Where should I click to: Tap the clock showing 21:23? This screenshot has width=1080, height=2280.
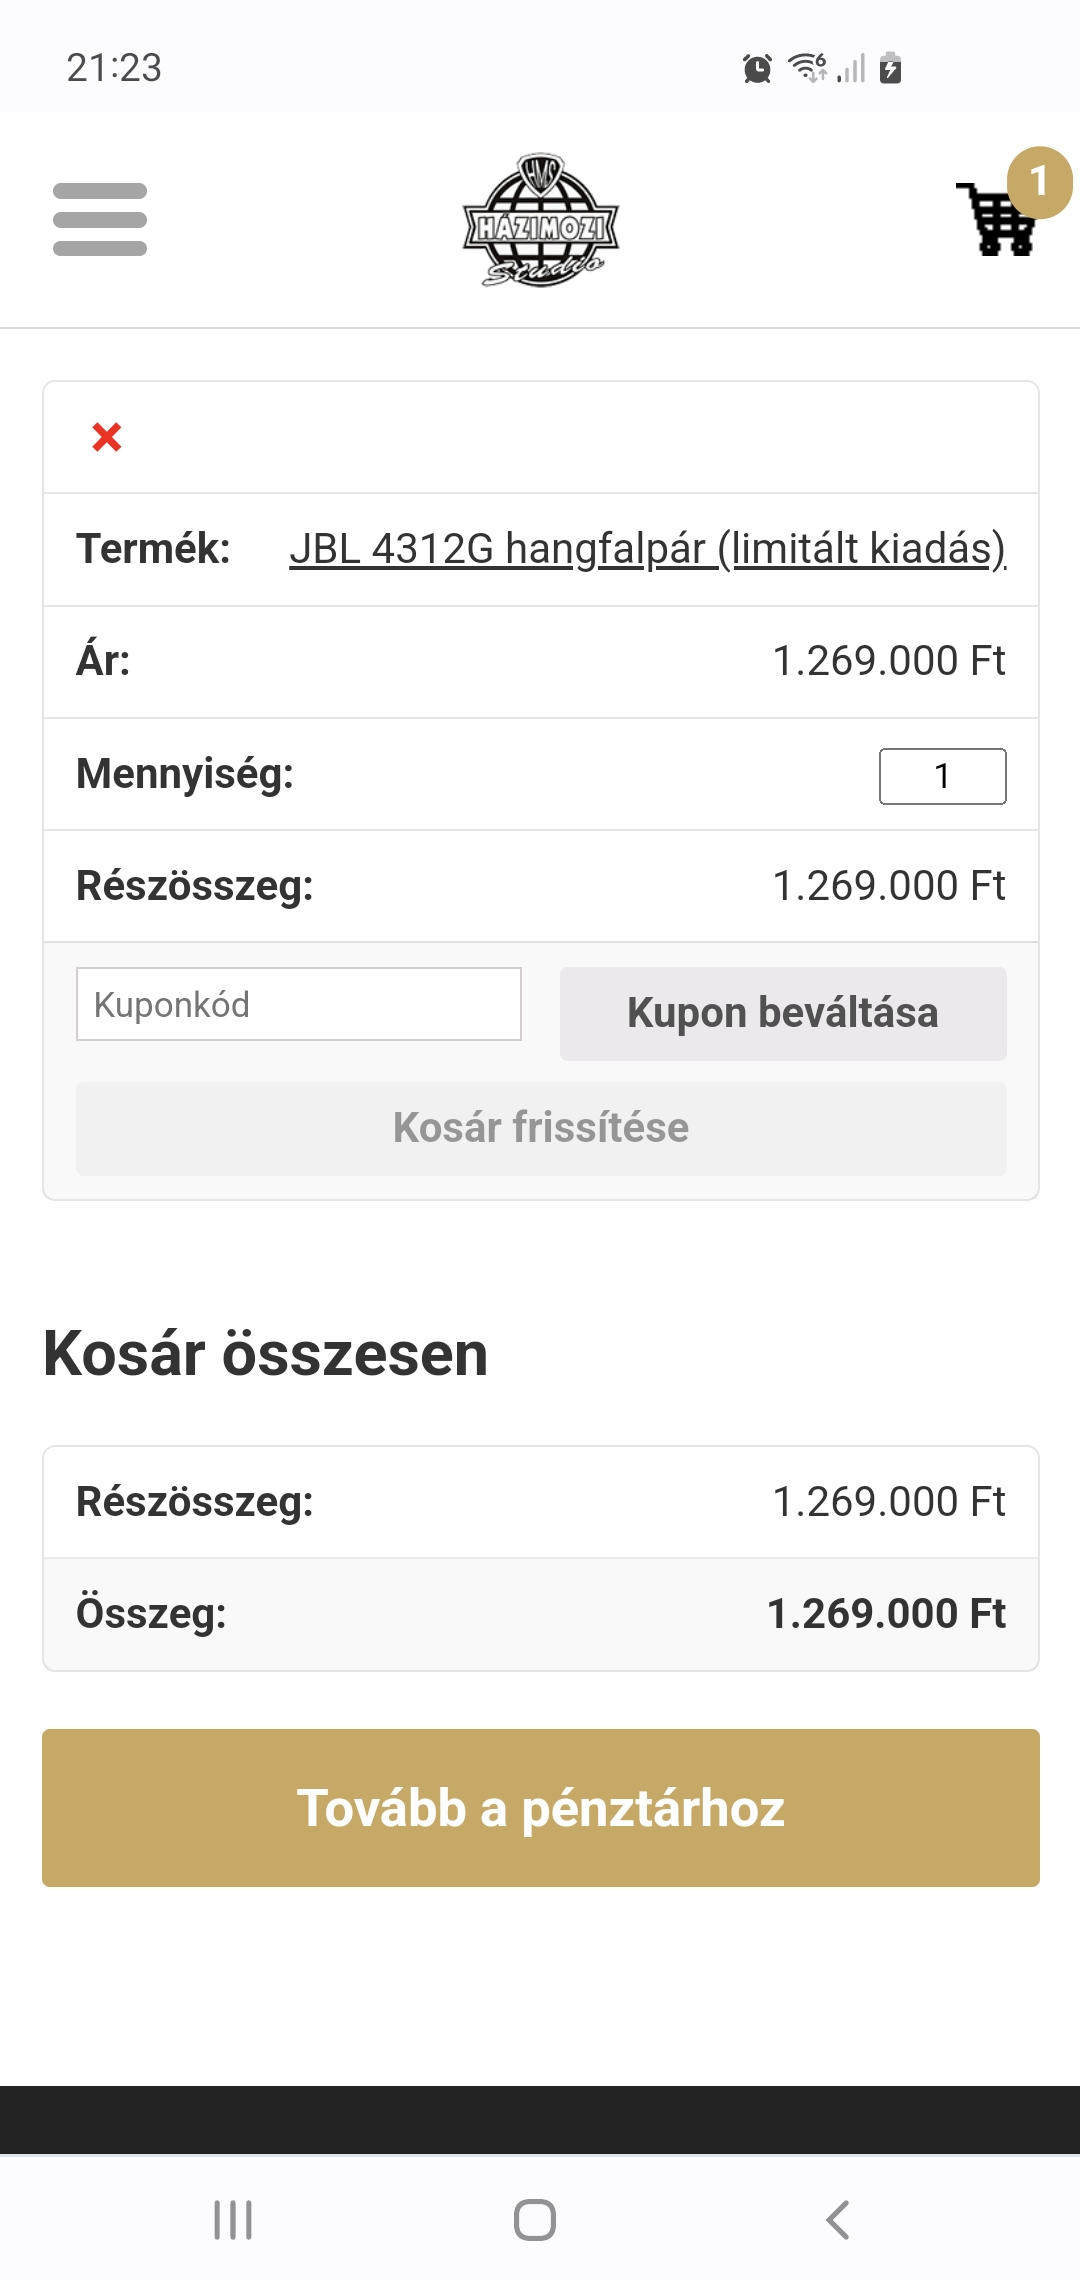click(114, 68)
